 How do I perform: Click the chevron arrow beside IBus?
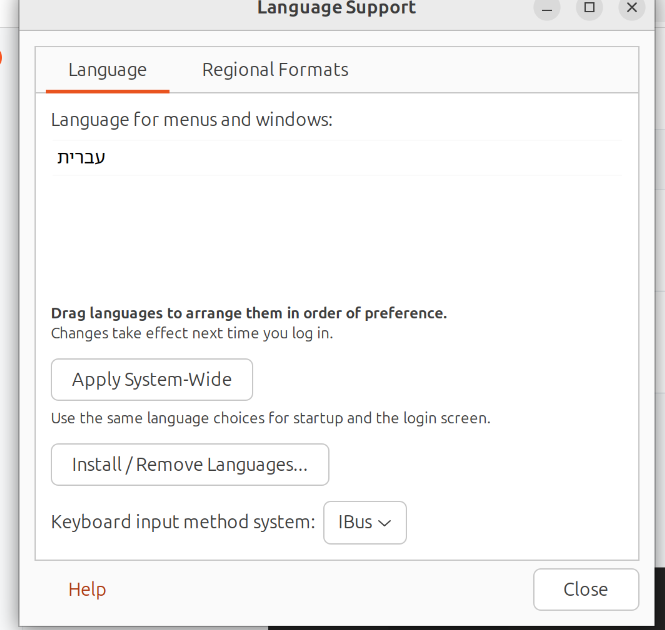[384, 523]
